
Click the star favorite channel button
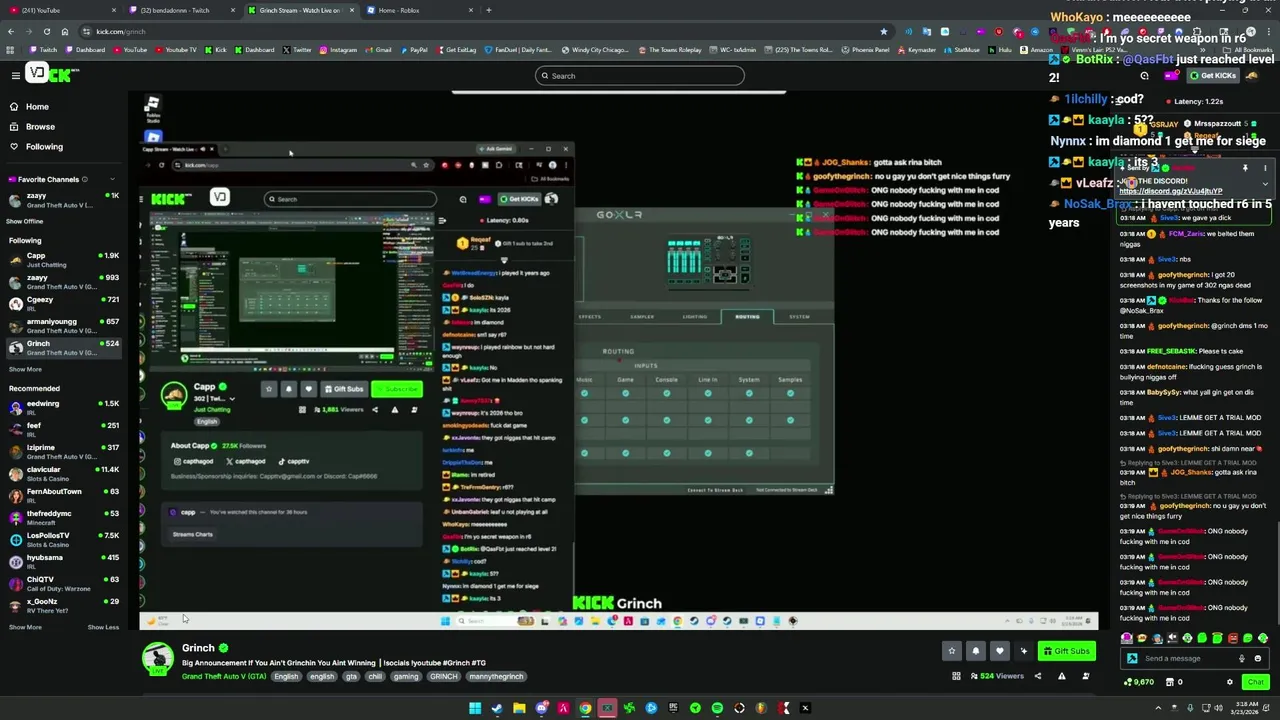(x=952, y=651)
